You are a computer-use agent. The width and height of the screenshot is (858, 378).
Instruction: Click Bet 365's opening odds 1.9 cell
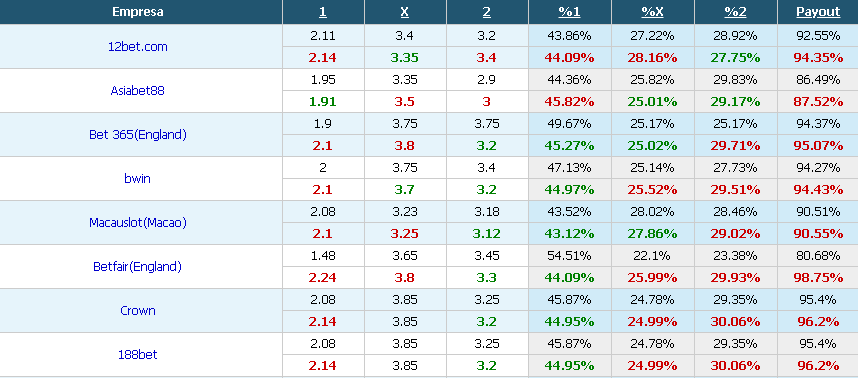coord(323,124)
